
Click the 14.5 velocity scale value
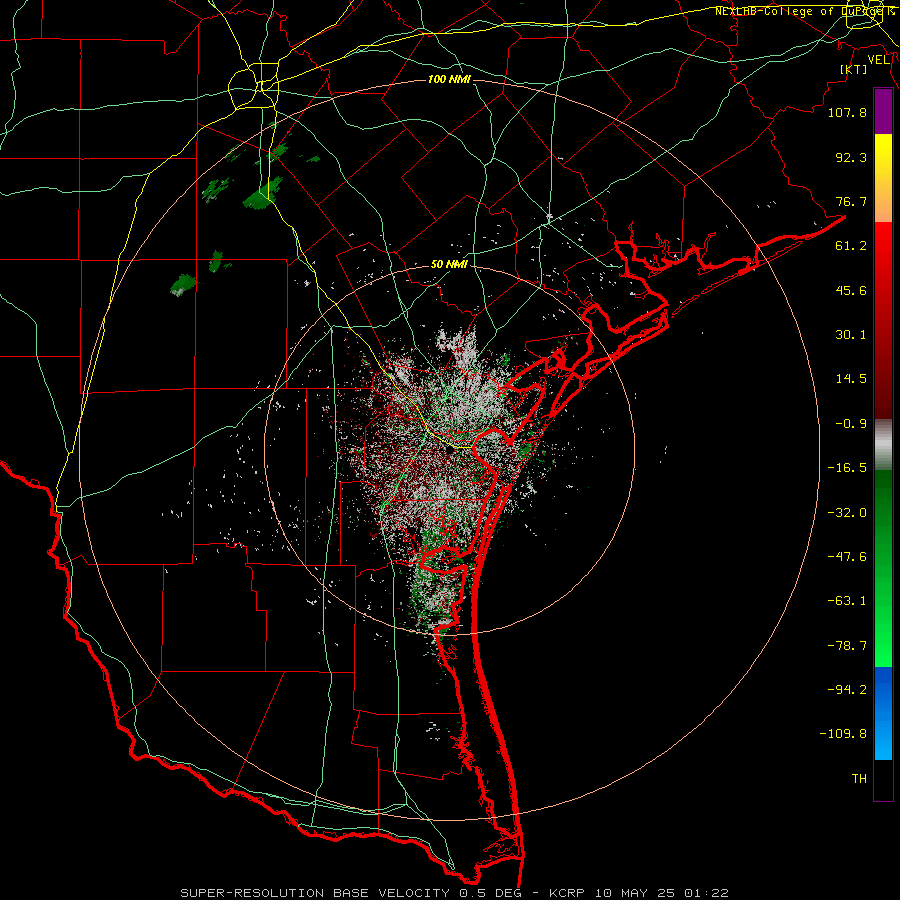coord(851,379)
